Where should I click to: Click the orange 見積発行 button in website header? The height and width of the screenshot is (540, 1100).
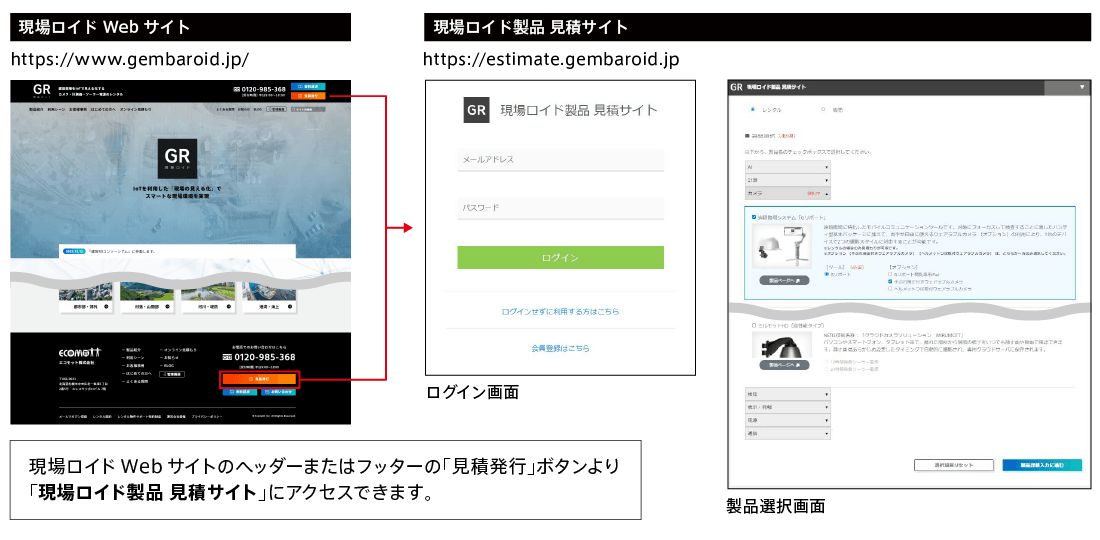(309, 98)
